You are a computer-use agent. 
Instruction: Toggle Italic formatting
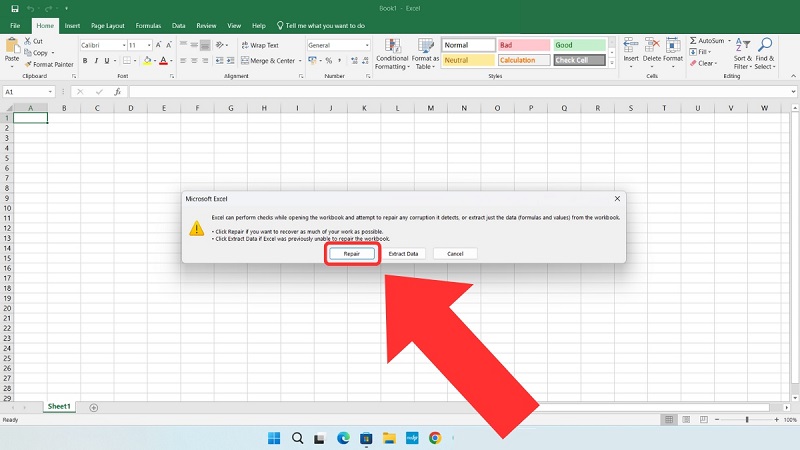(97, 60)
